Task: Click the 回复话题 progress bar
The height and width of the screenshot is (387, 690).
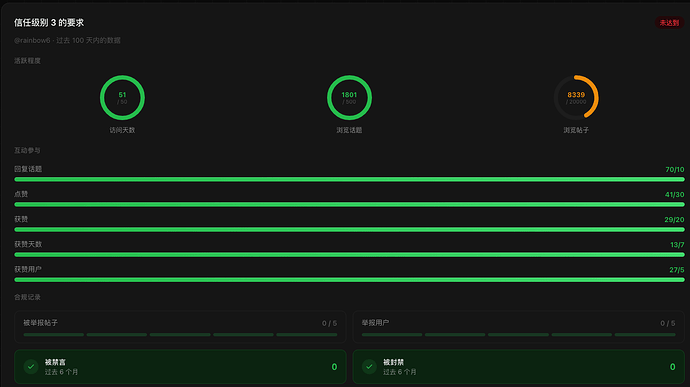Action: tap(349, 179)
